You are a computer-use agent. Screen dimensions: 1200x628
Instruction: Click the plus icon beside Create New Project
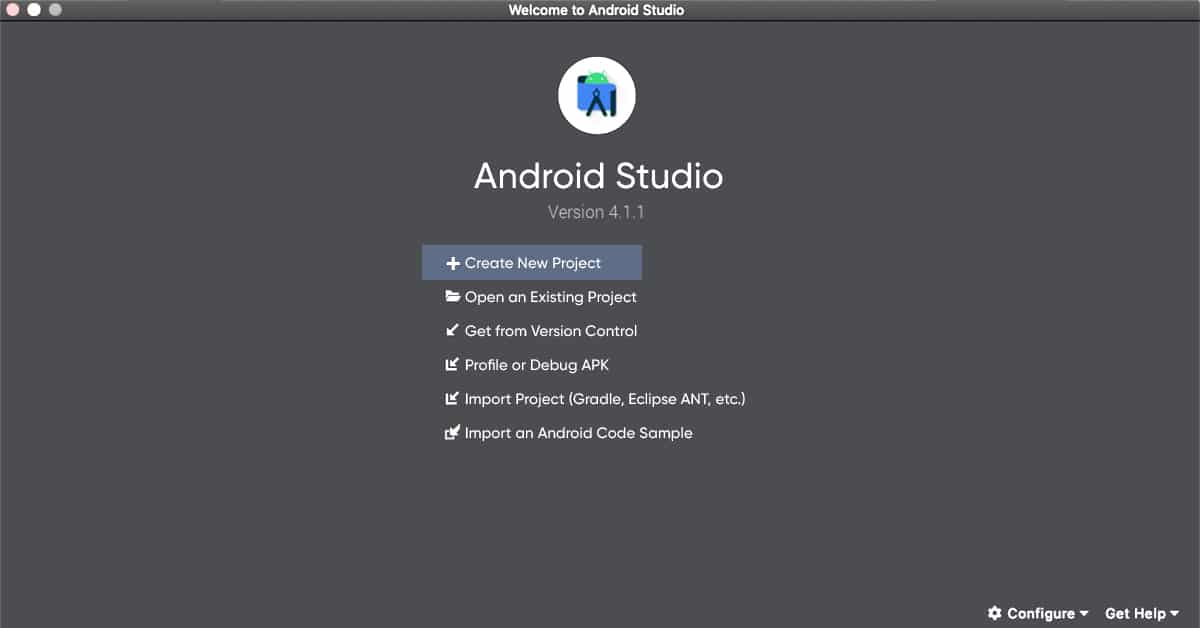452,264
